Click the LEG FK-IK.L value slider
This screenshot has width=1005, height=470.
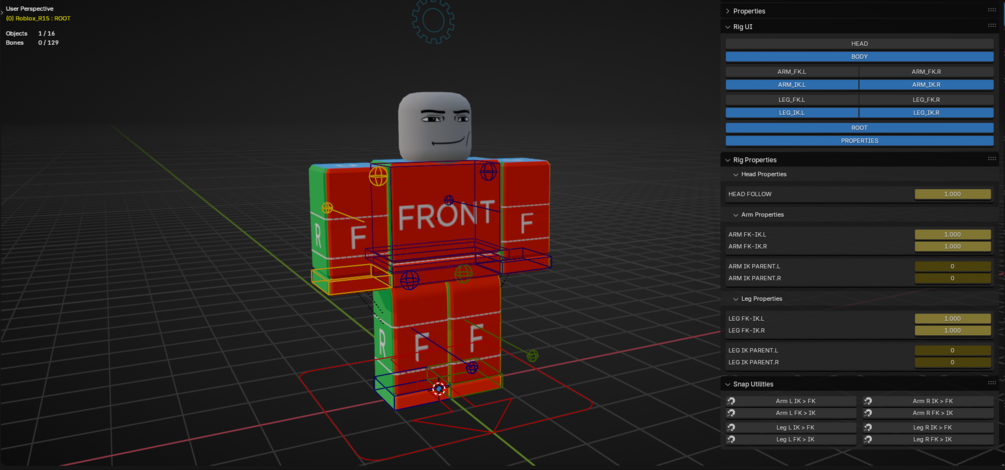tap(952, 319)
